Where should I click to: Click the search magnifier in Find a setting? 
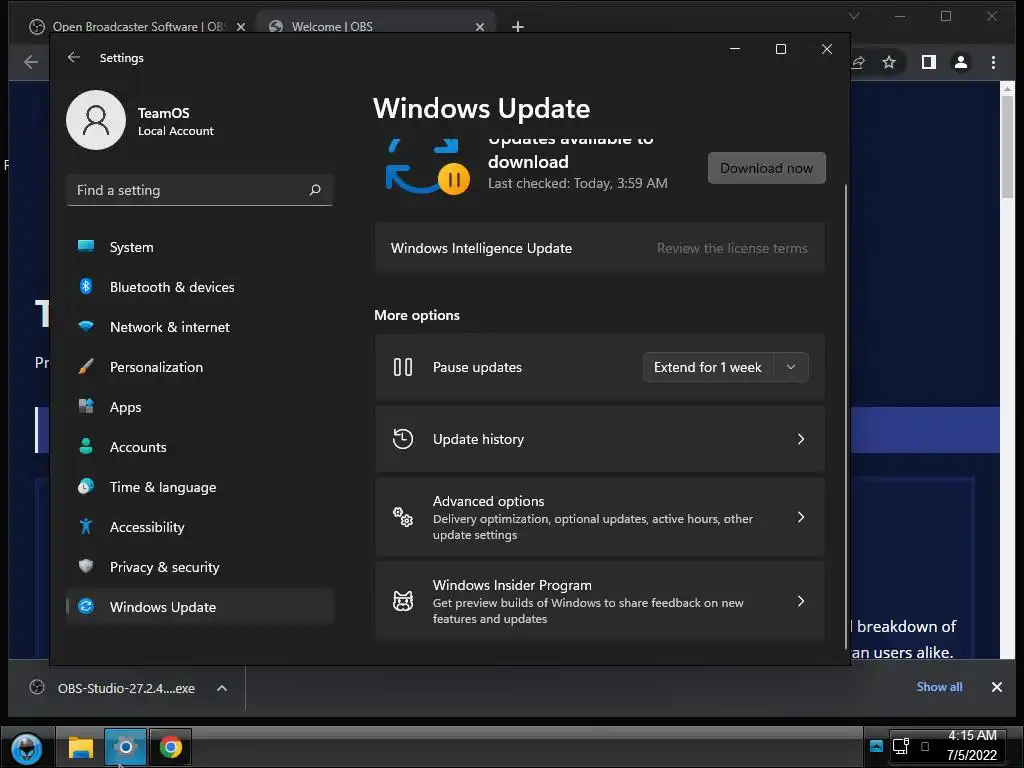tap(315, 190)
